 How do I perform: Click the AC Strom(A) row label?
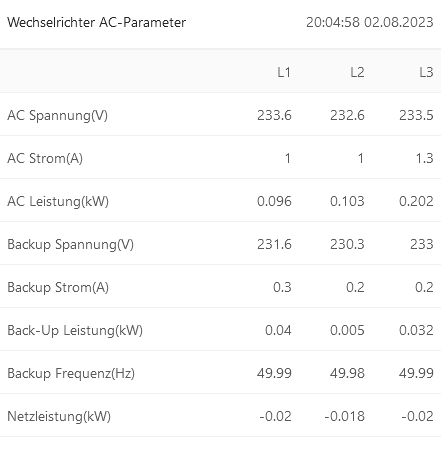(45, 158)
